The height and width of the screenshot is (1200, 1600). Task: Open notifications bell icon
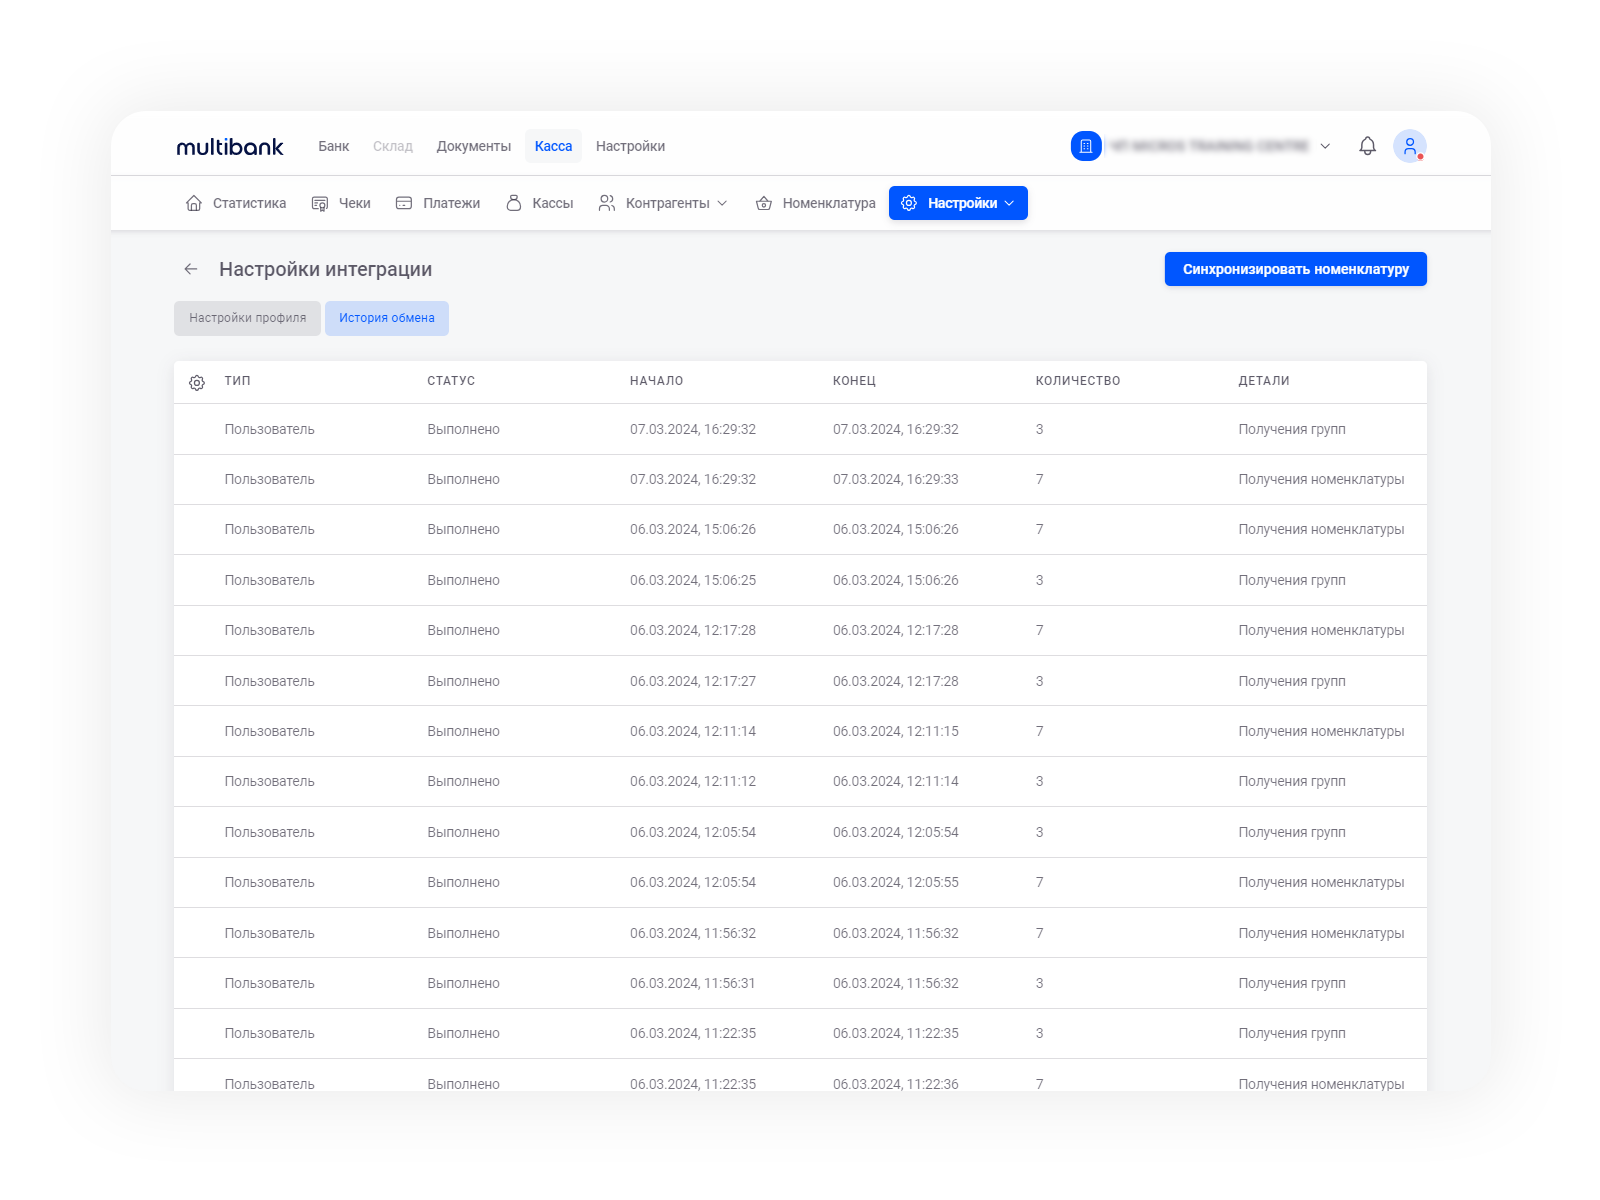click(1367, 146)
